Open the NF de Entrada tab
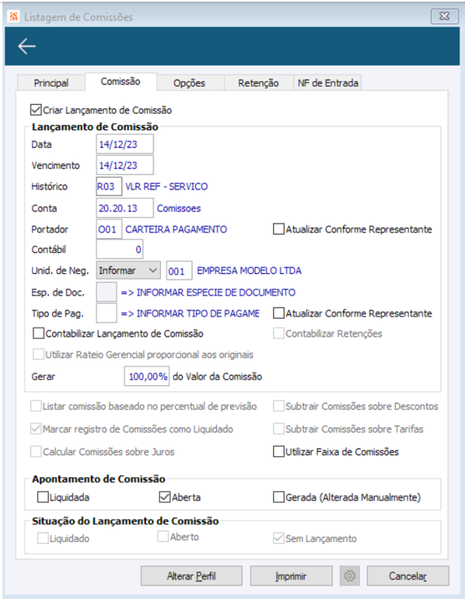This screenshot has height=599, width=465. pyautogui.click(x=328, y=83)
